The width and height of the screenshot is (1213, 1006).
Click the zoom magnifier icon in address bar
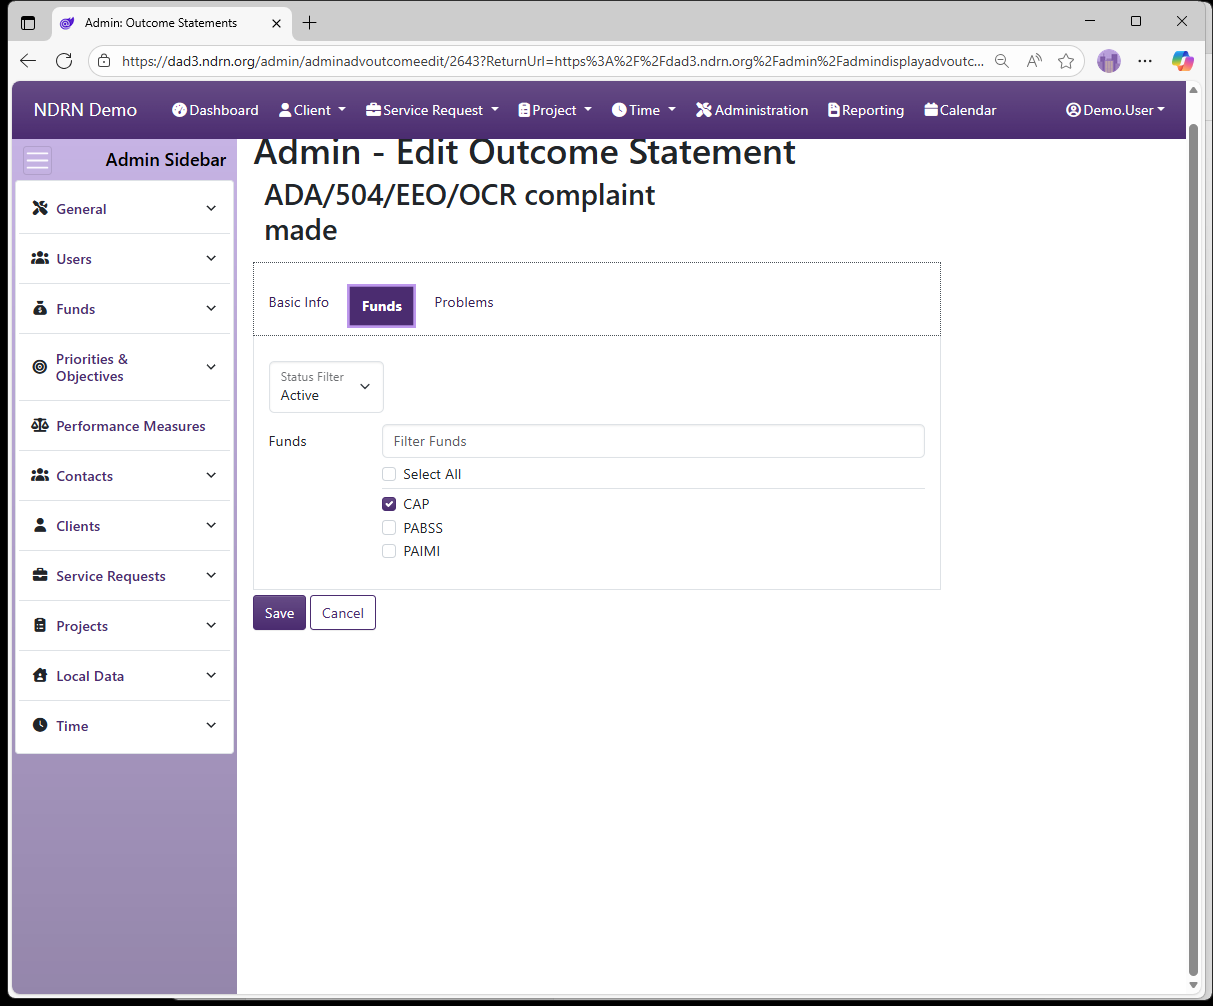tap(1002, 61)
